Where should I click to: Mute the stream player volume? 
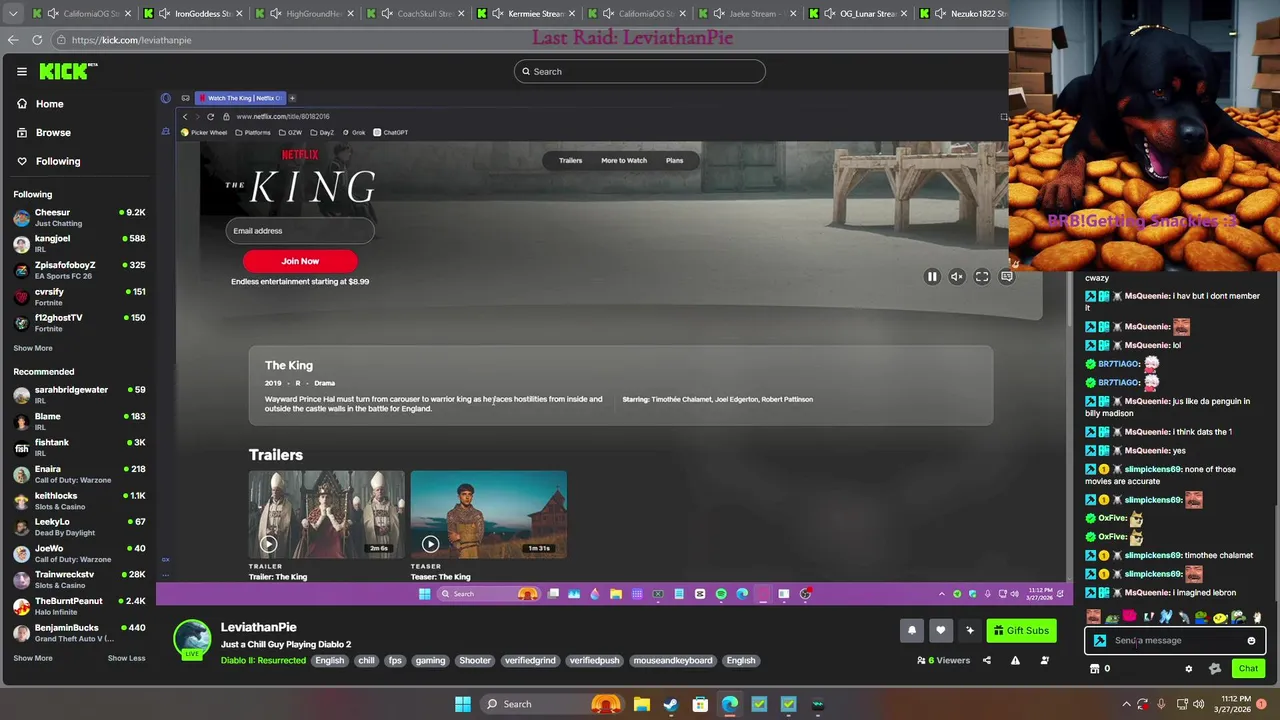tap(957, 277)
